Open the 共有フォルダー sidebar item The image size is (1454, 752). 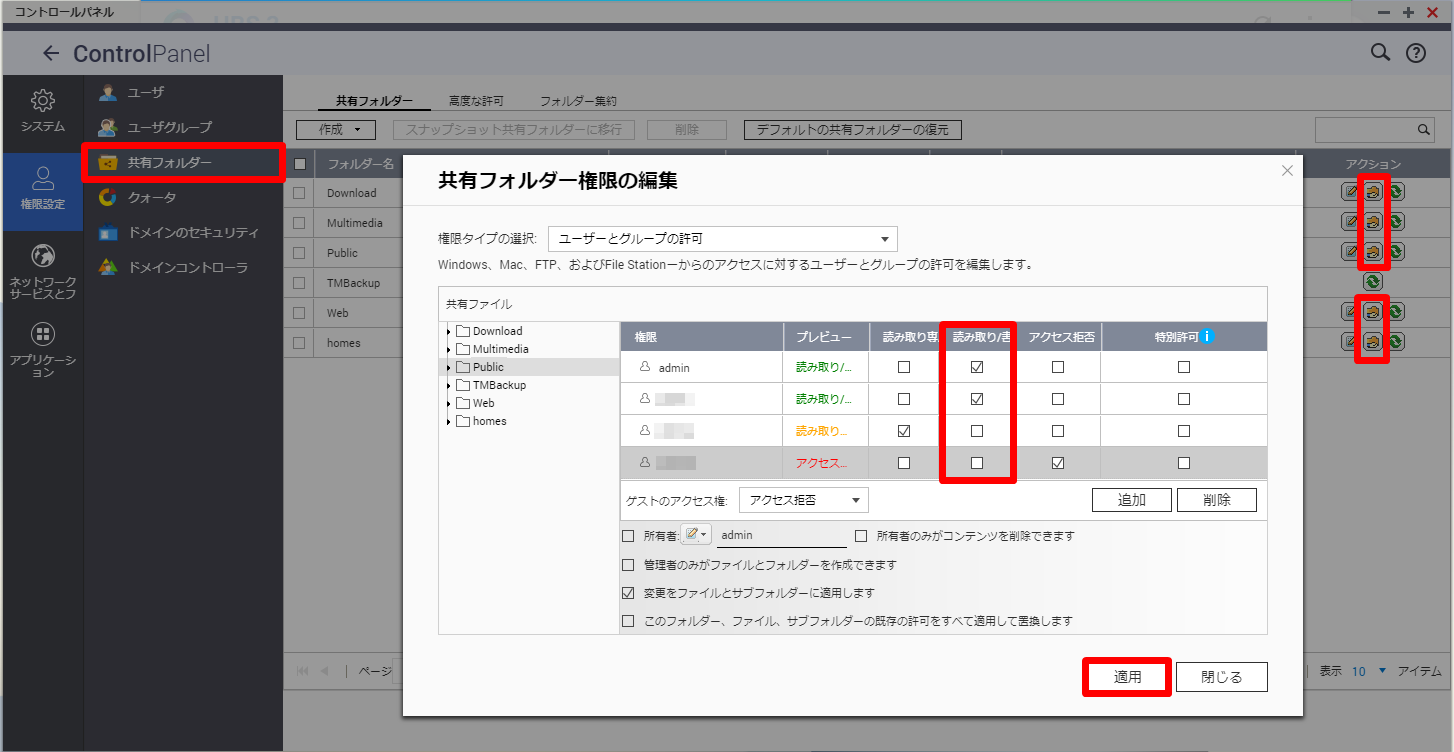coord(183,162)
